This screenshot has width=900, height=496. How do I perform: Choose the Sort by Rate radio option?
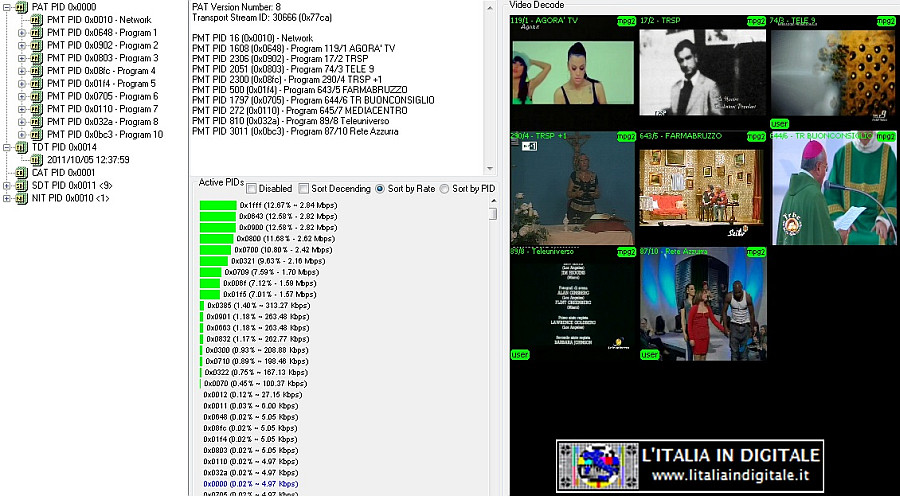(x=379, y=188)
